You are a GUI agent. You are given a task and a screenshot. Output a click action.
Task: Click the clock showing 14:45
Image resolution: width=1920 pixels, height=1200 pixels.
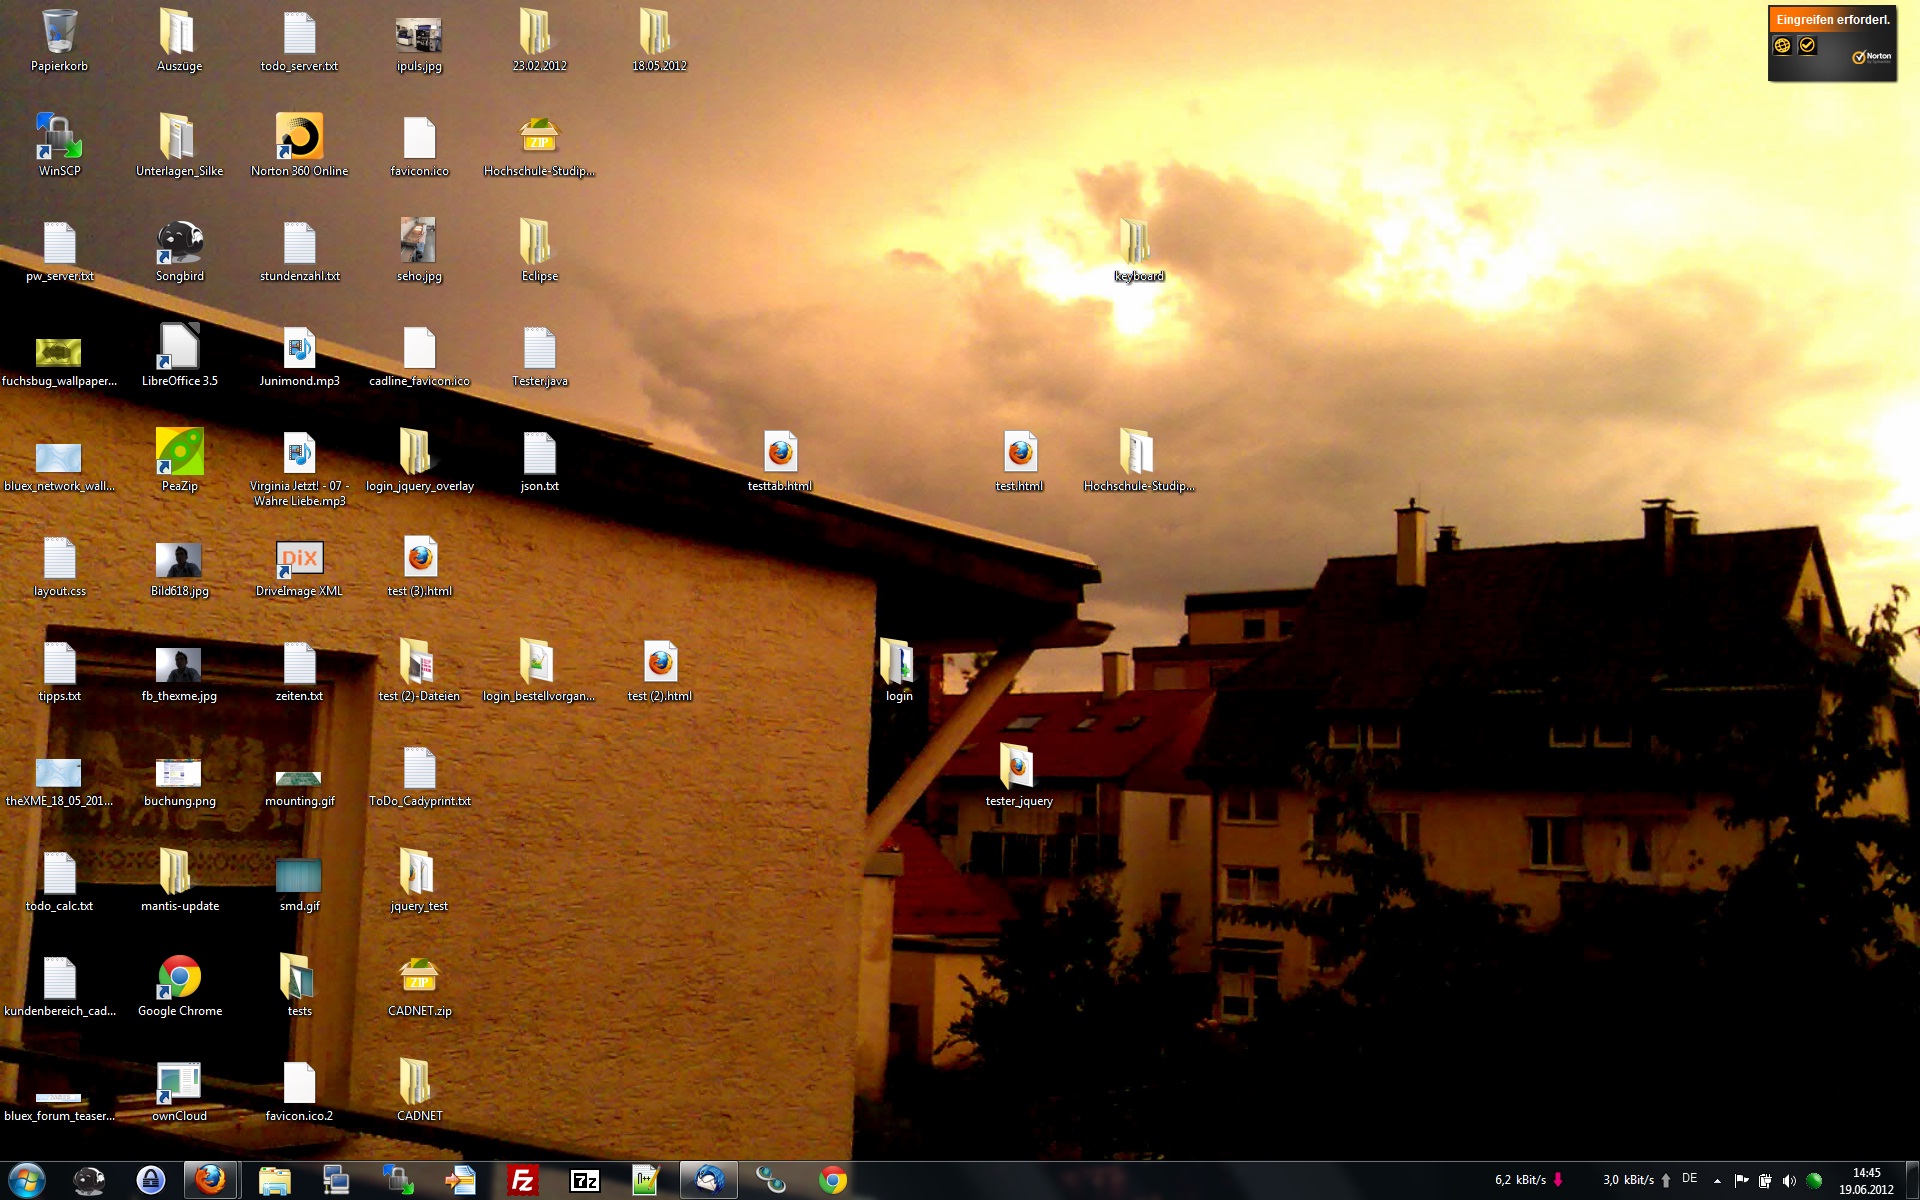coord(1865,1181)
